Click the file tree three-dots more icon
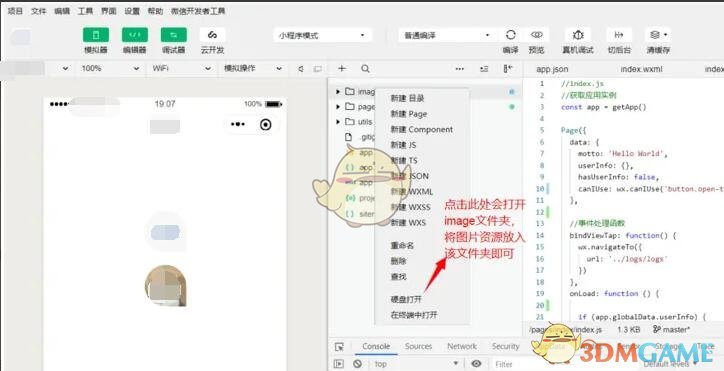The image size is (724, 371). 459,68
